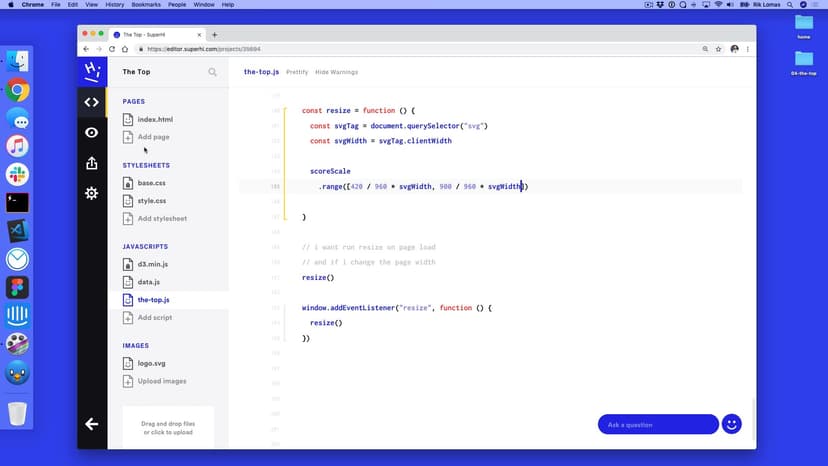Click the Ask a question field
Viewport: 828px width, 466px height.
pyautogui.click(x=657, y=424)
